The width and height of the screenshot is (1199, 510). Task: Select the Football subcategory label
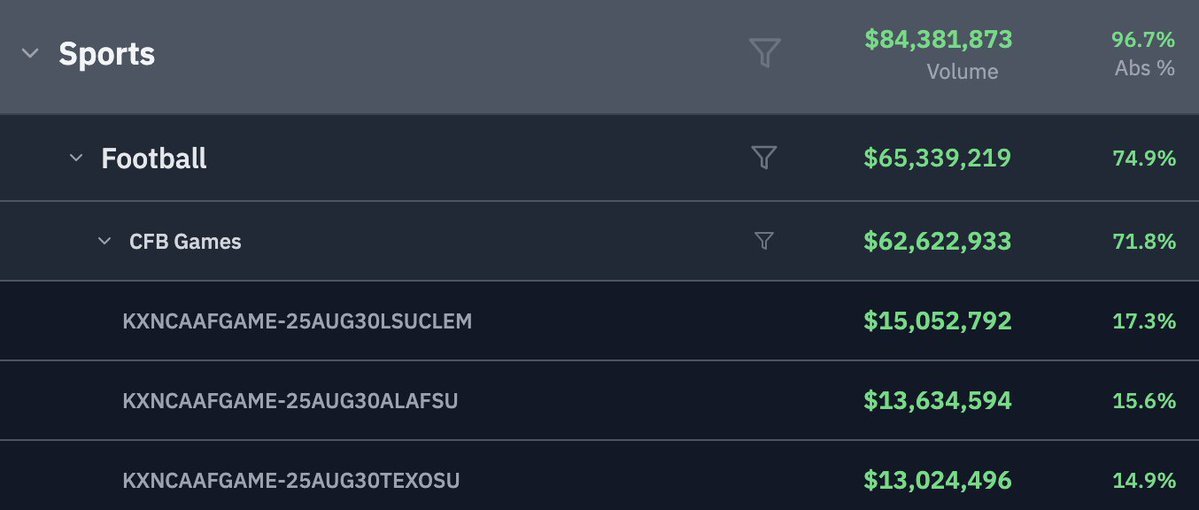point(154,158)
